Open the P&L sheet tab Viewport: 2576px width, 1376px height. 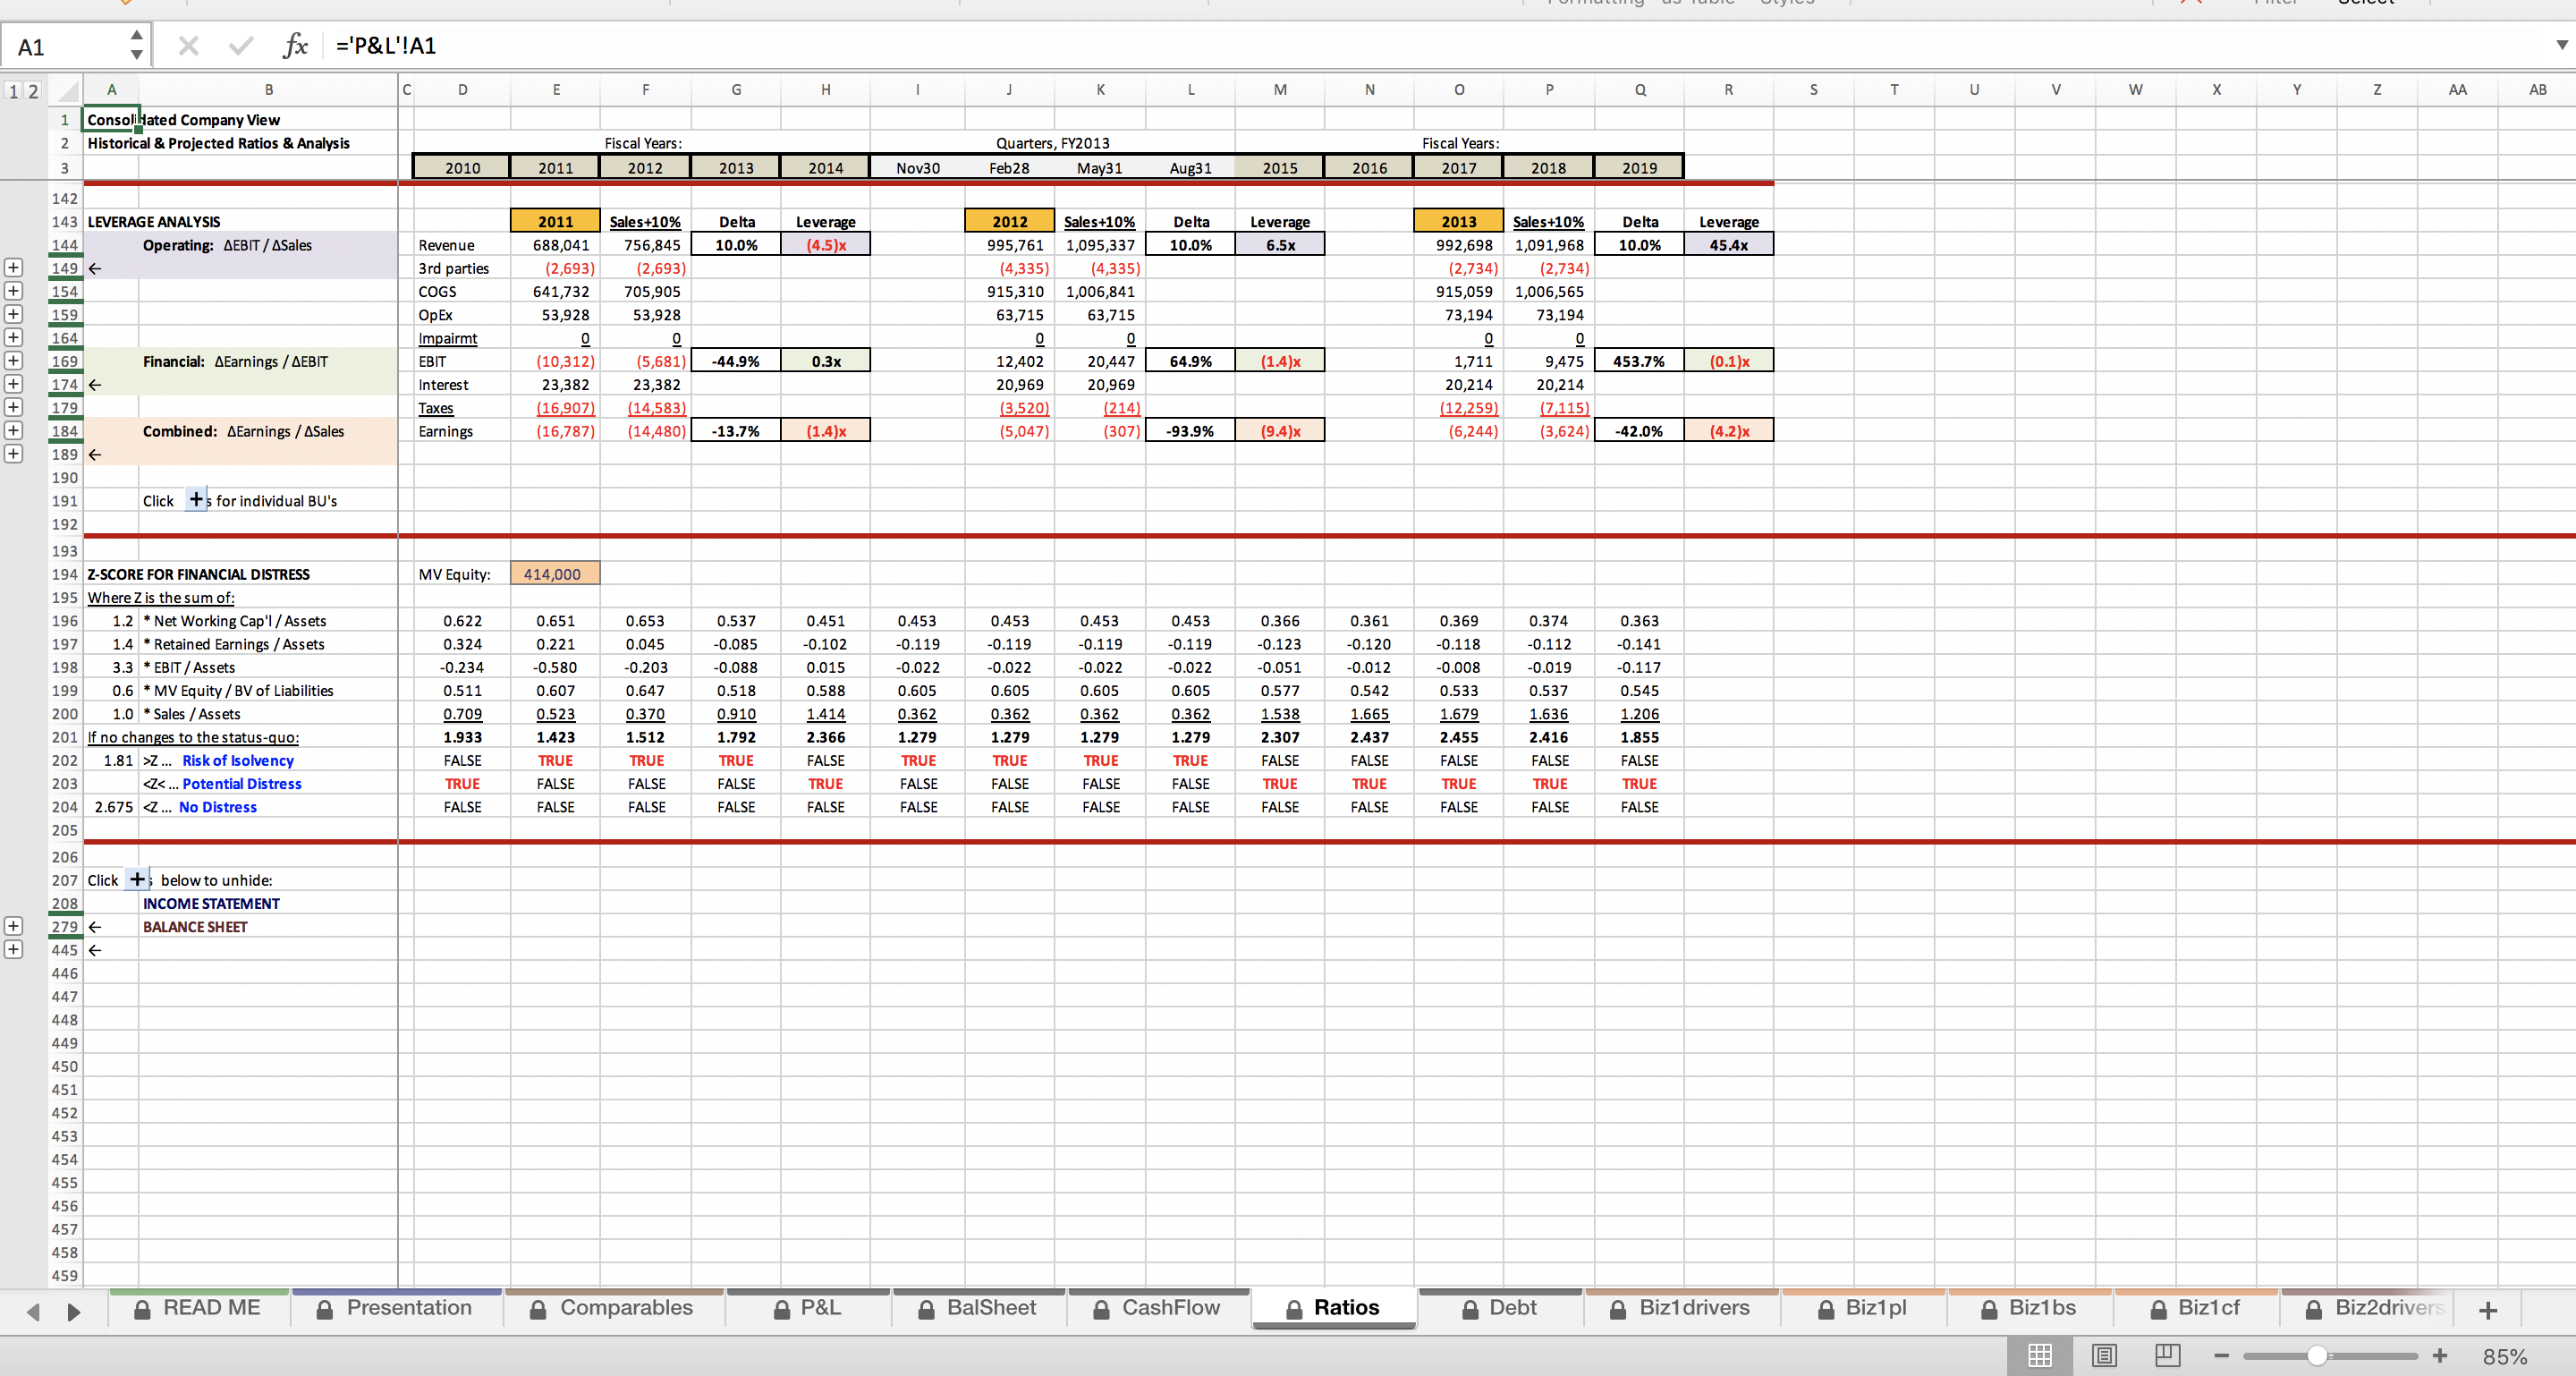[x=807, y=1308]
